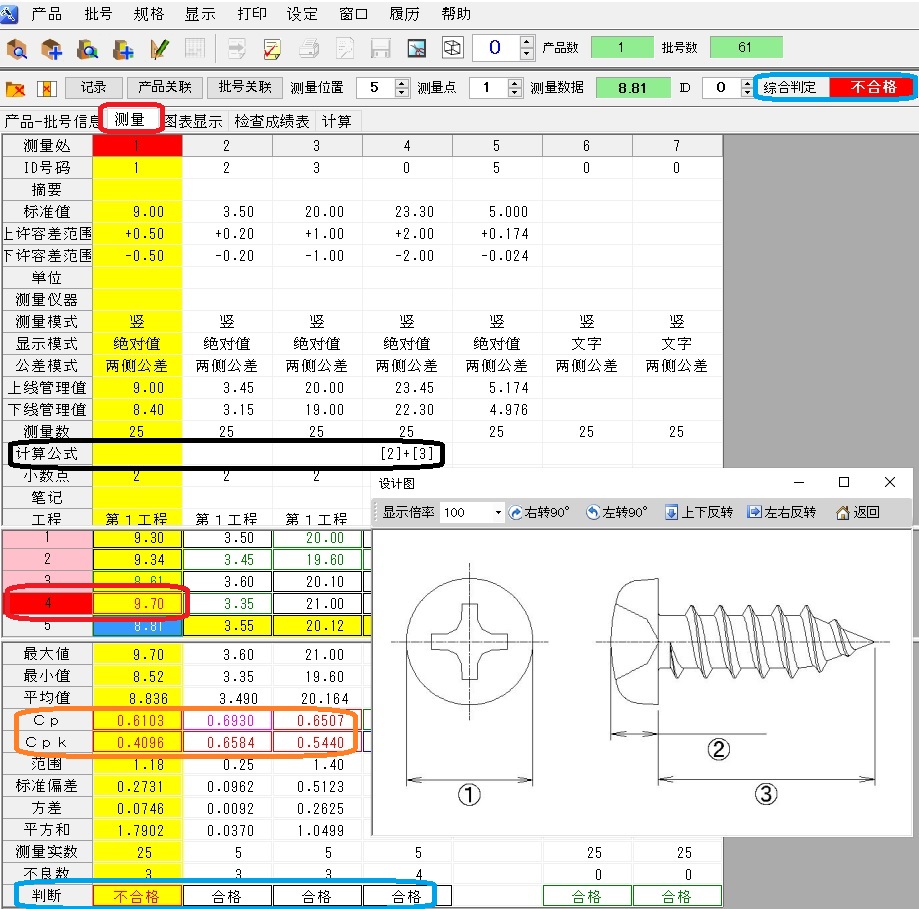Click the 测量点 number field
This screenshot has height=909, width=919.
(488, 88)
